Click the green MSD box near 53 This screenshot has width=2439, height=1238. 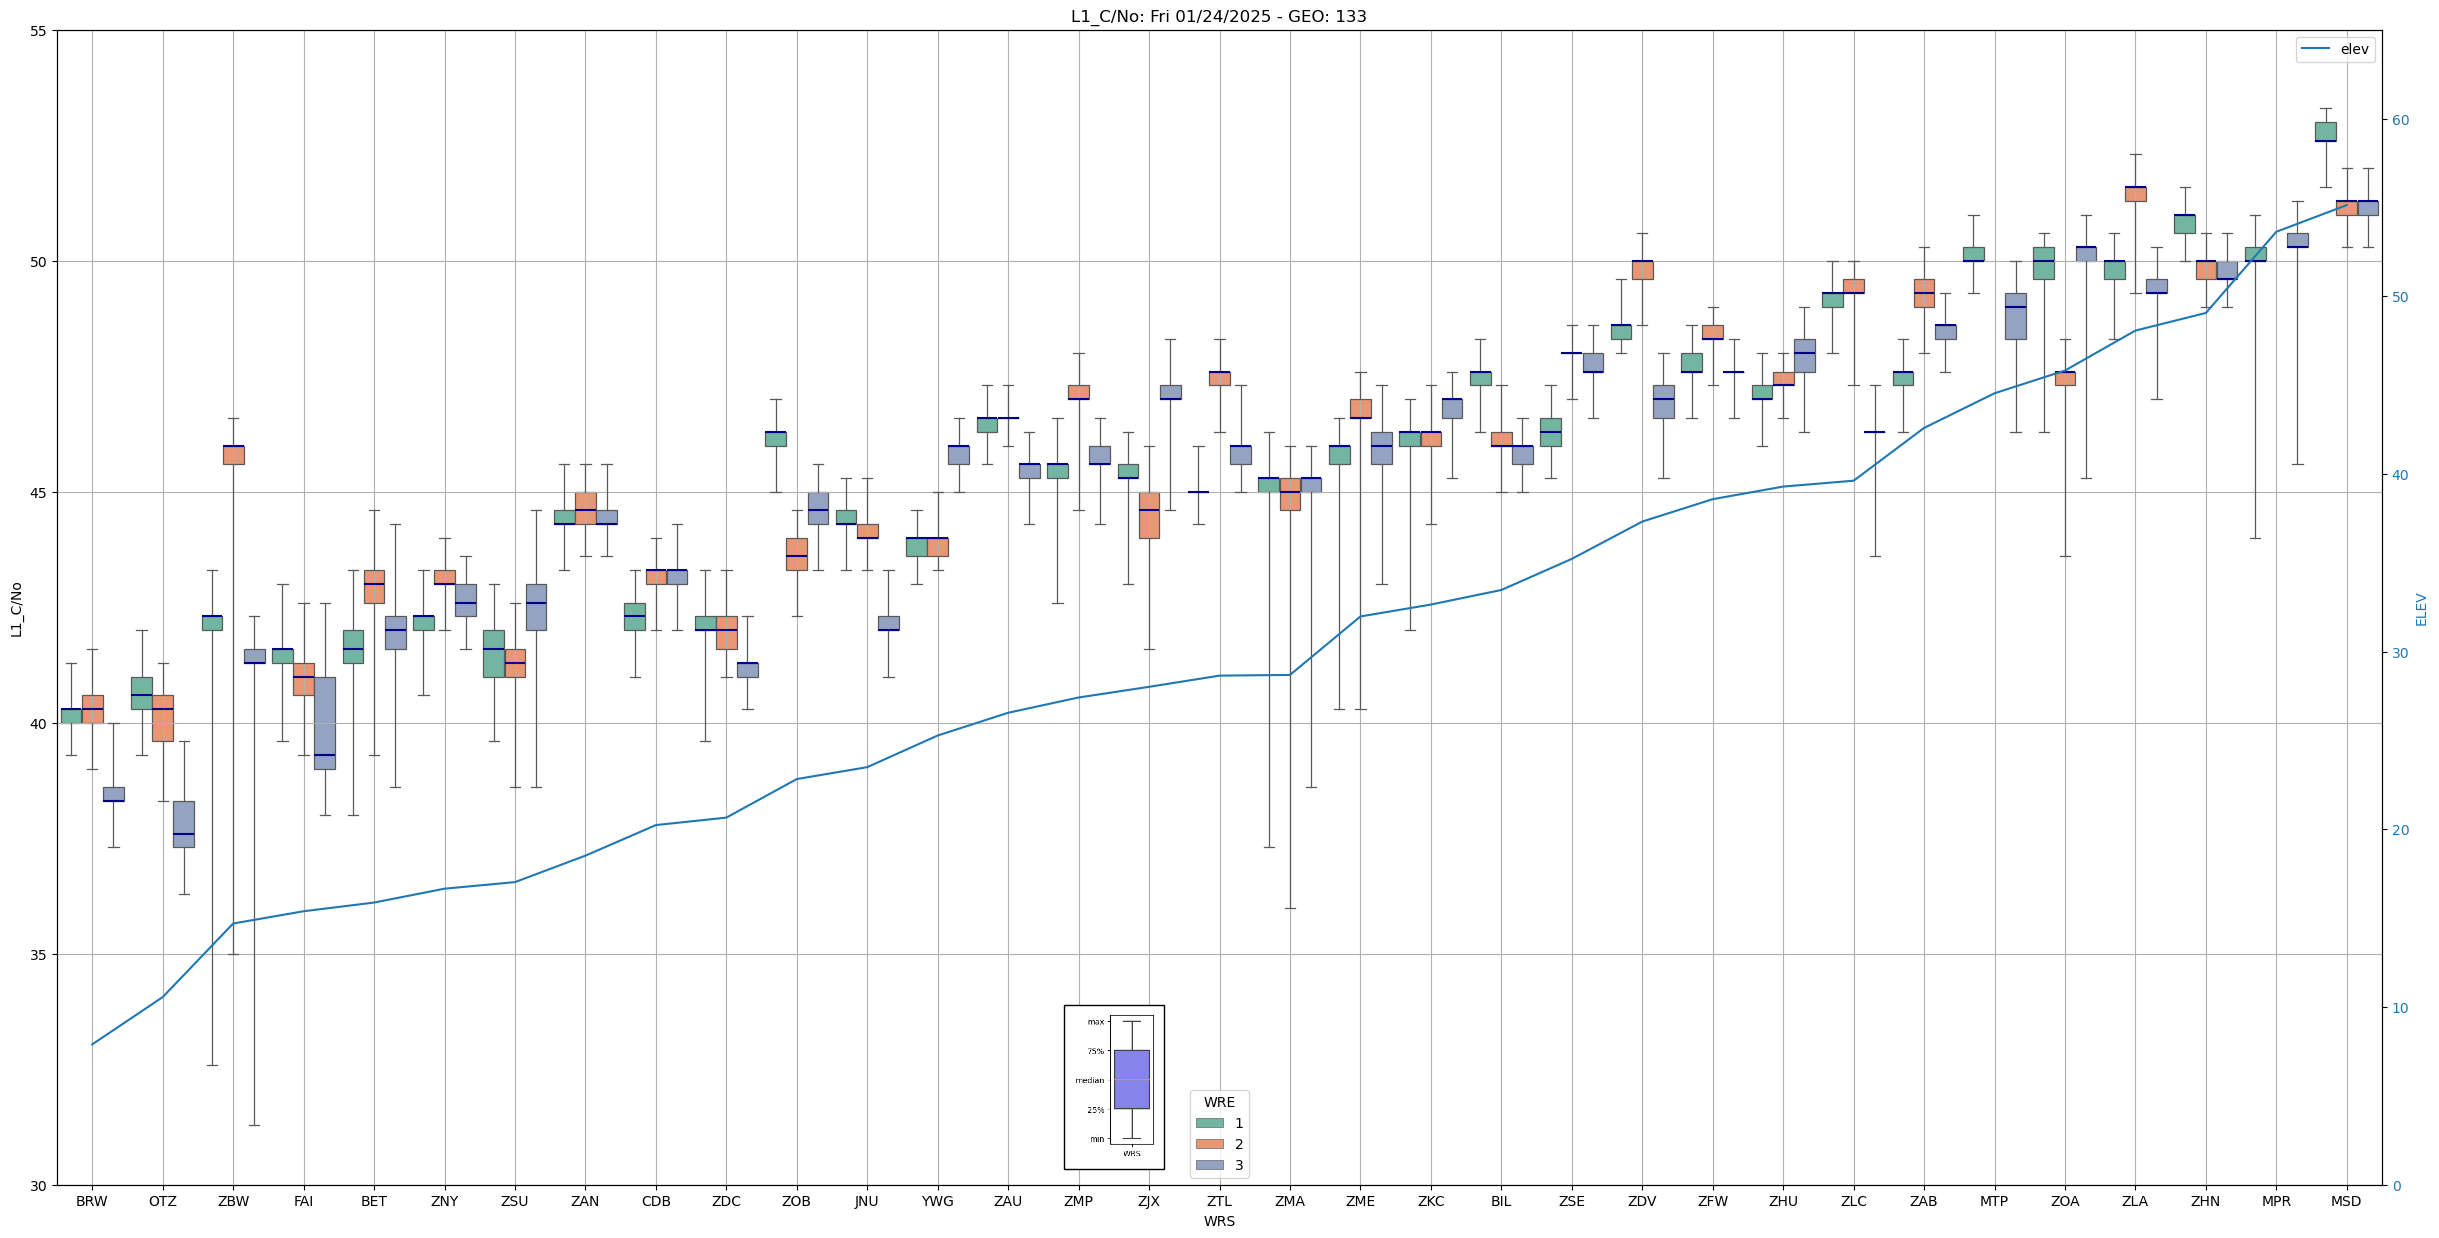coord(2325,131)
